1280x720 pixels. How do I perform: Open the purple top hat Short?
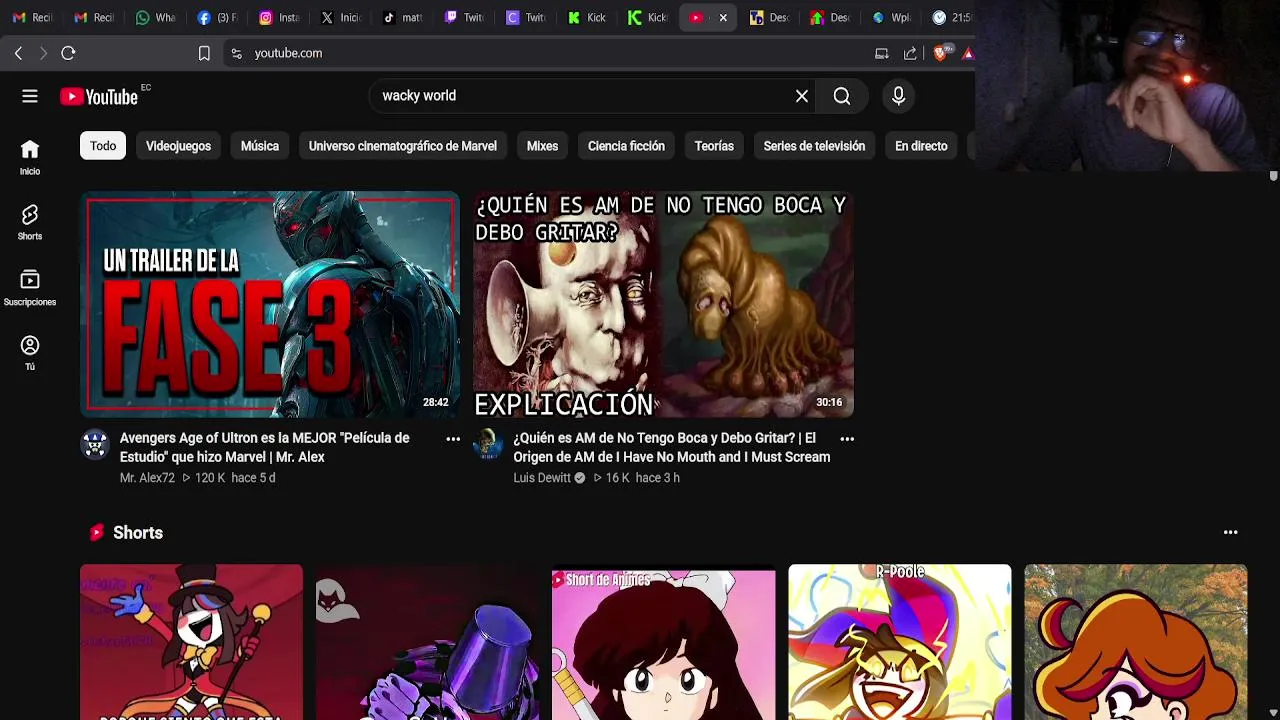click(x=427, y=642)
